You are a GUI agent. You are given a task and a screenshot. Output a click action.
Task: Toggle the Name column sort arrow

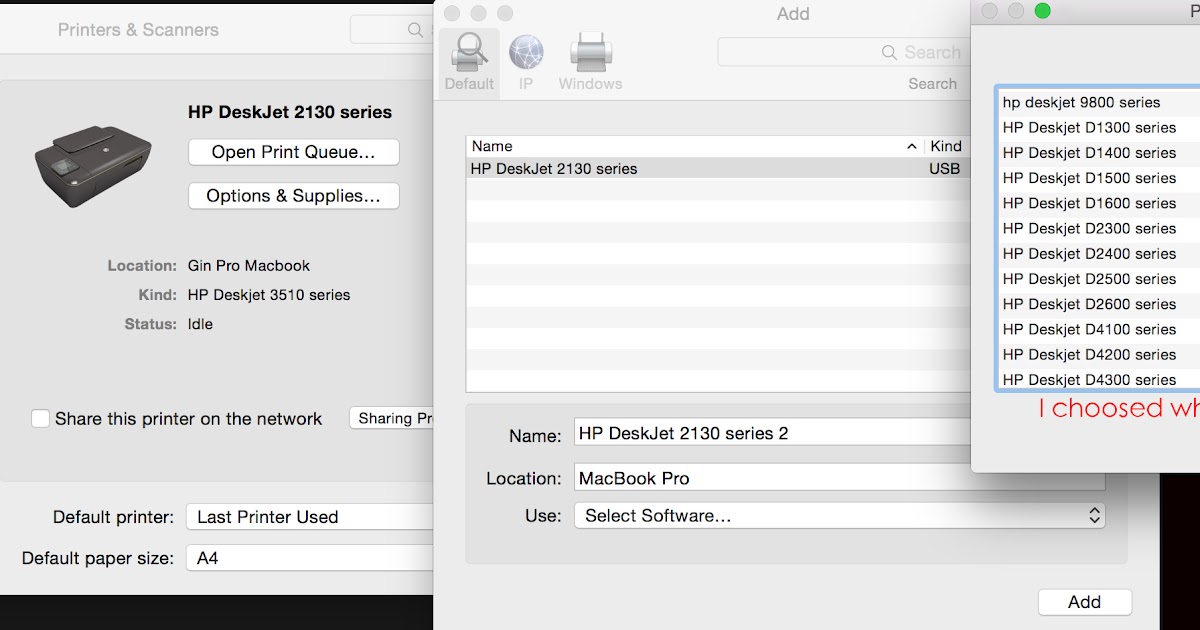[912, 146]
